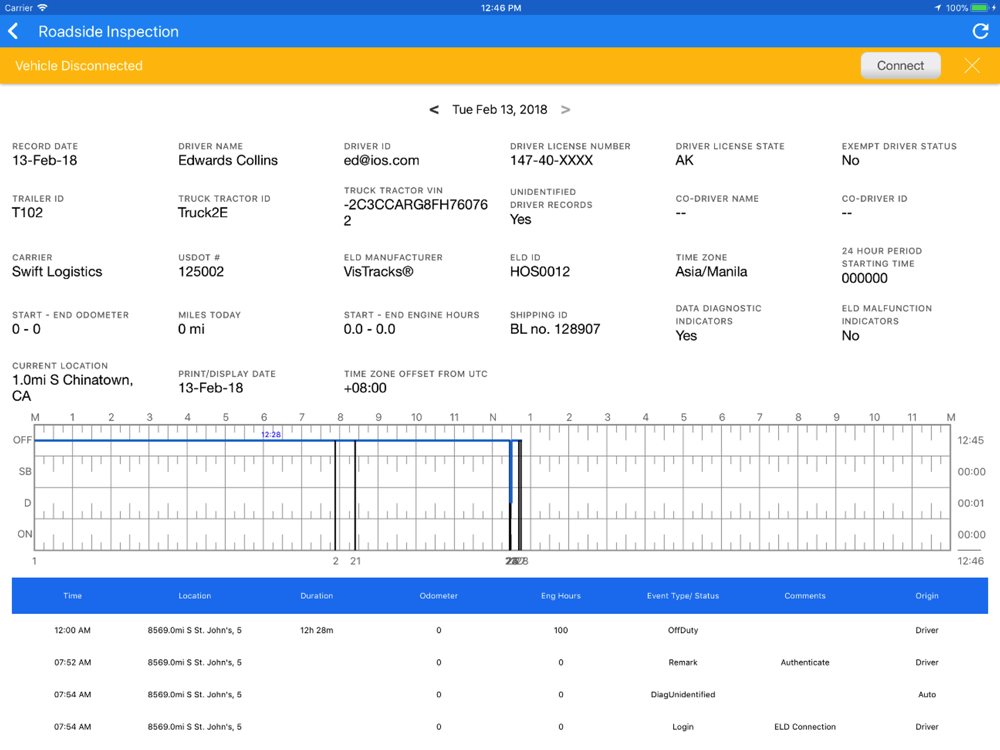Tap the Connect button
The width and height of the screenshot is (1000, 750).
[x=900, y=66]
